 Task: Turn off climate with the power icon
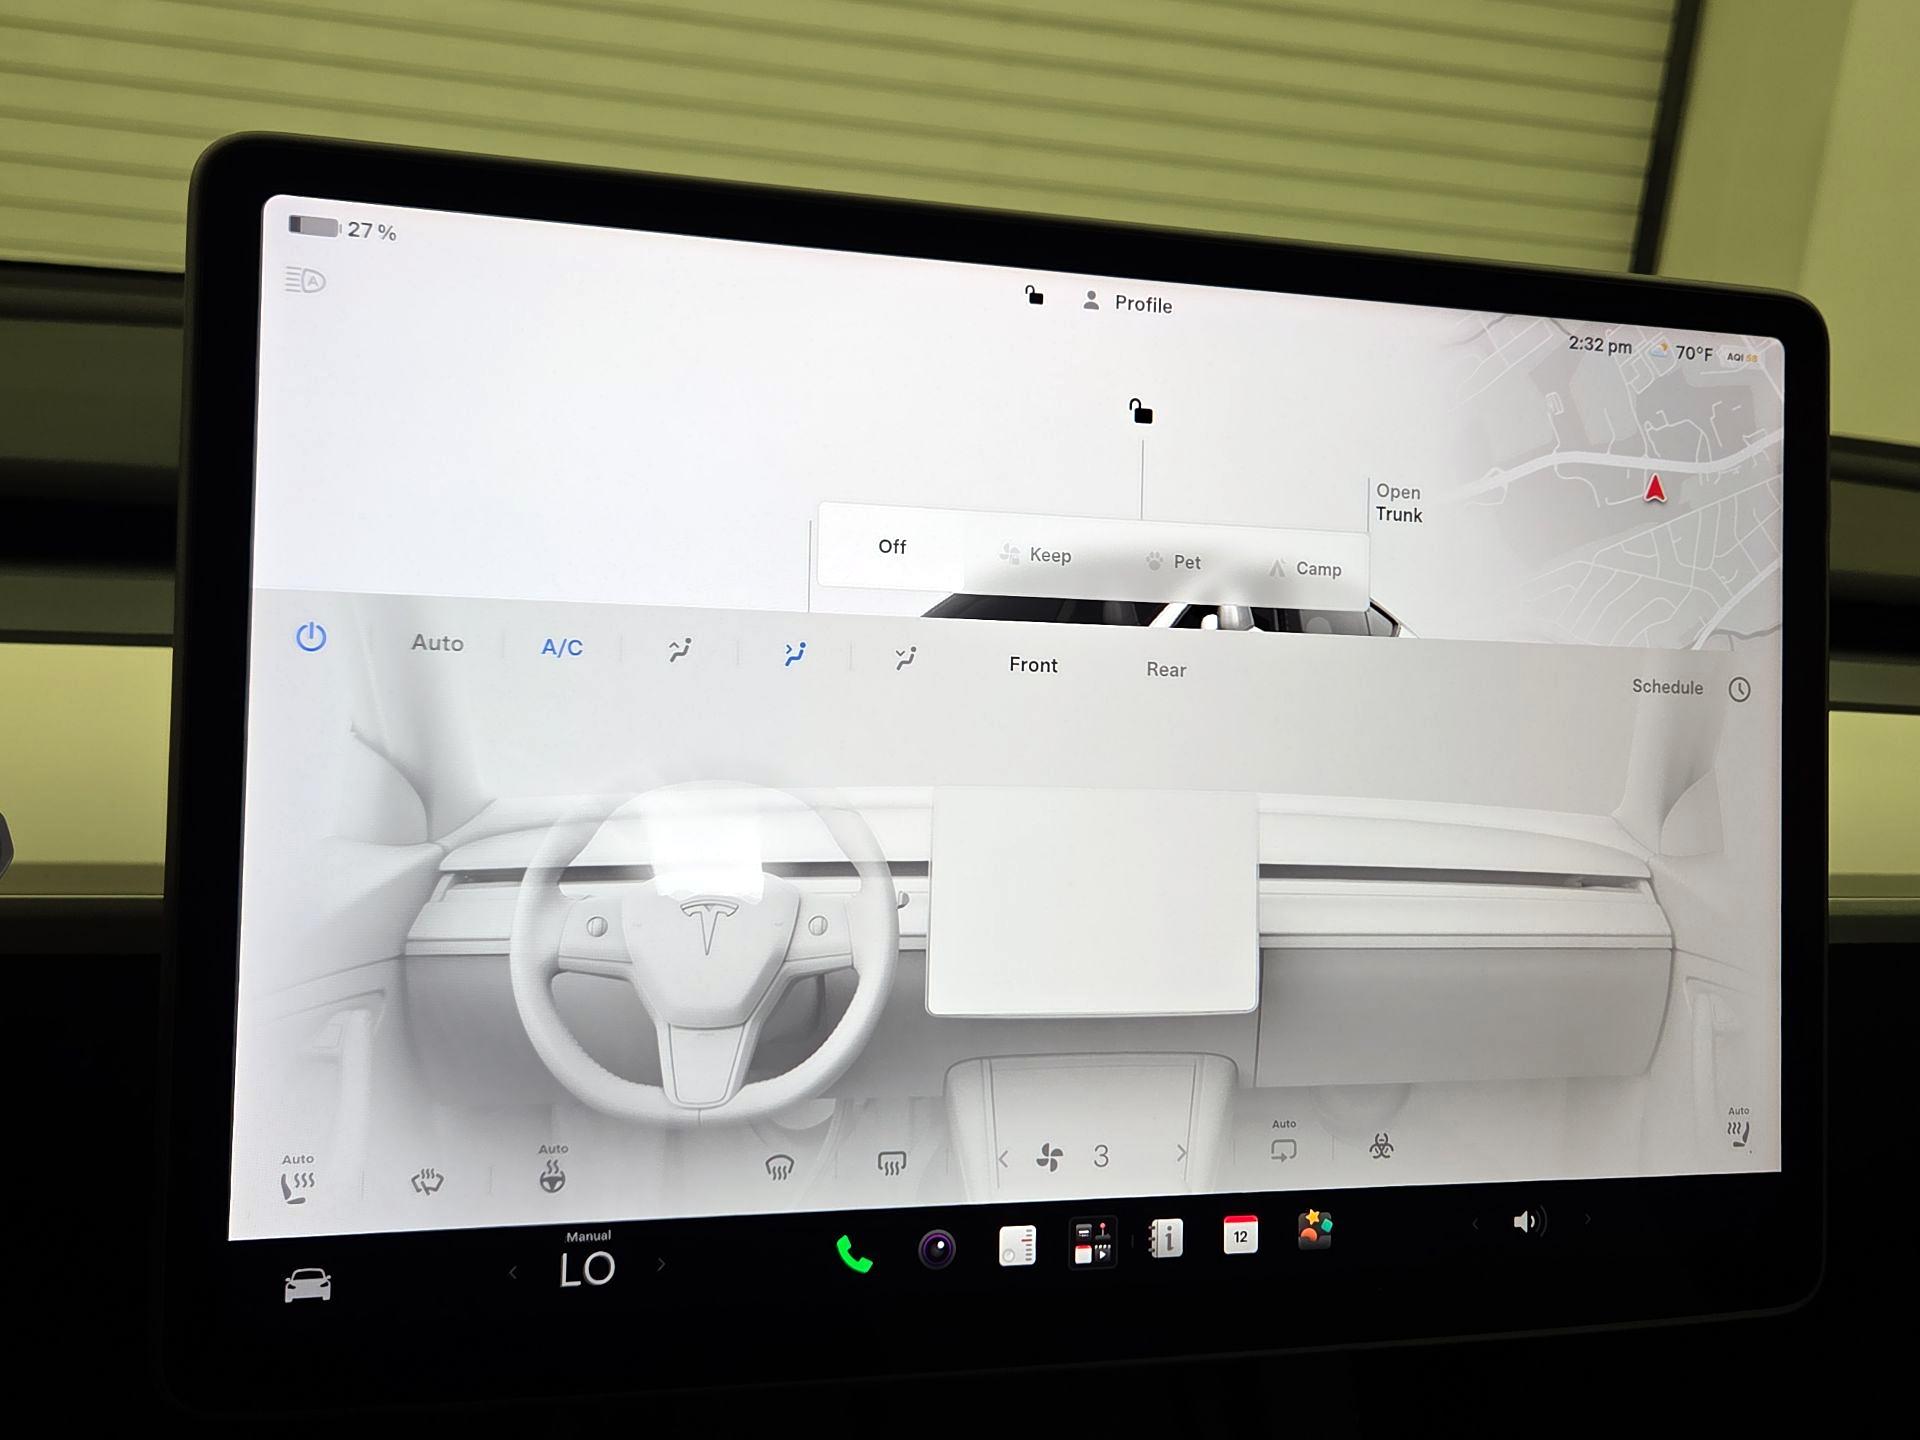(311, 637)
